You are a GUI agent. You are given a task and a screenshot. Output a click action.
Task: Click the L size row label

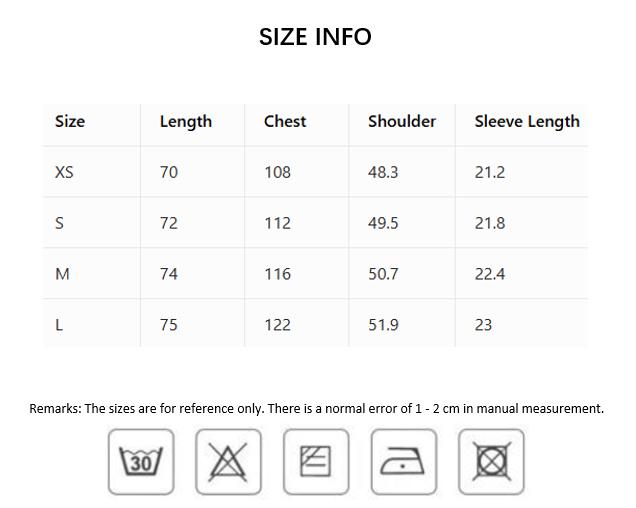59,324
